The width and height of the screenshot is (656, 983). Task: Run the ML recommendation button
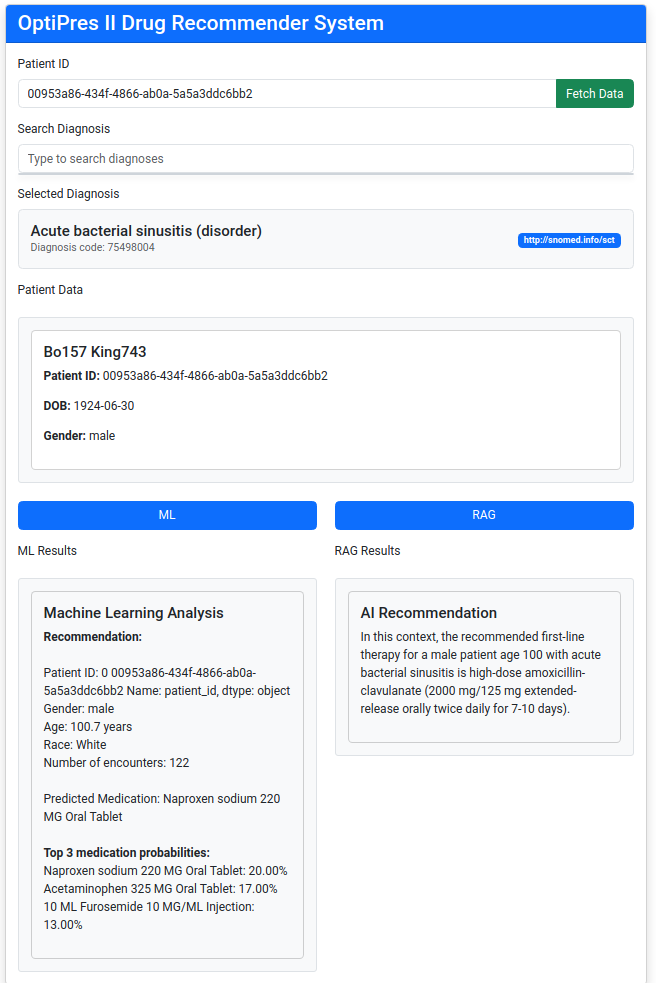pyautogui.click(x=167, y=515)
